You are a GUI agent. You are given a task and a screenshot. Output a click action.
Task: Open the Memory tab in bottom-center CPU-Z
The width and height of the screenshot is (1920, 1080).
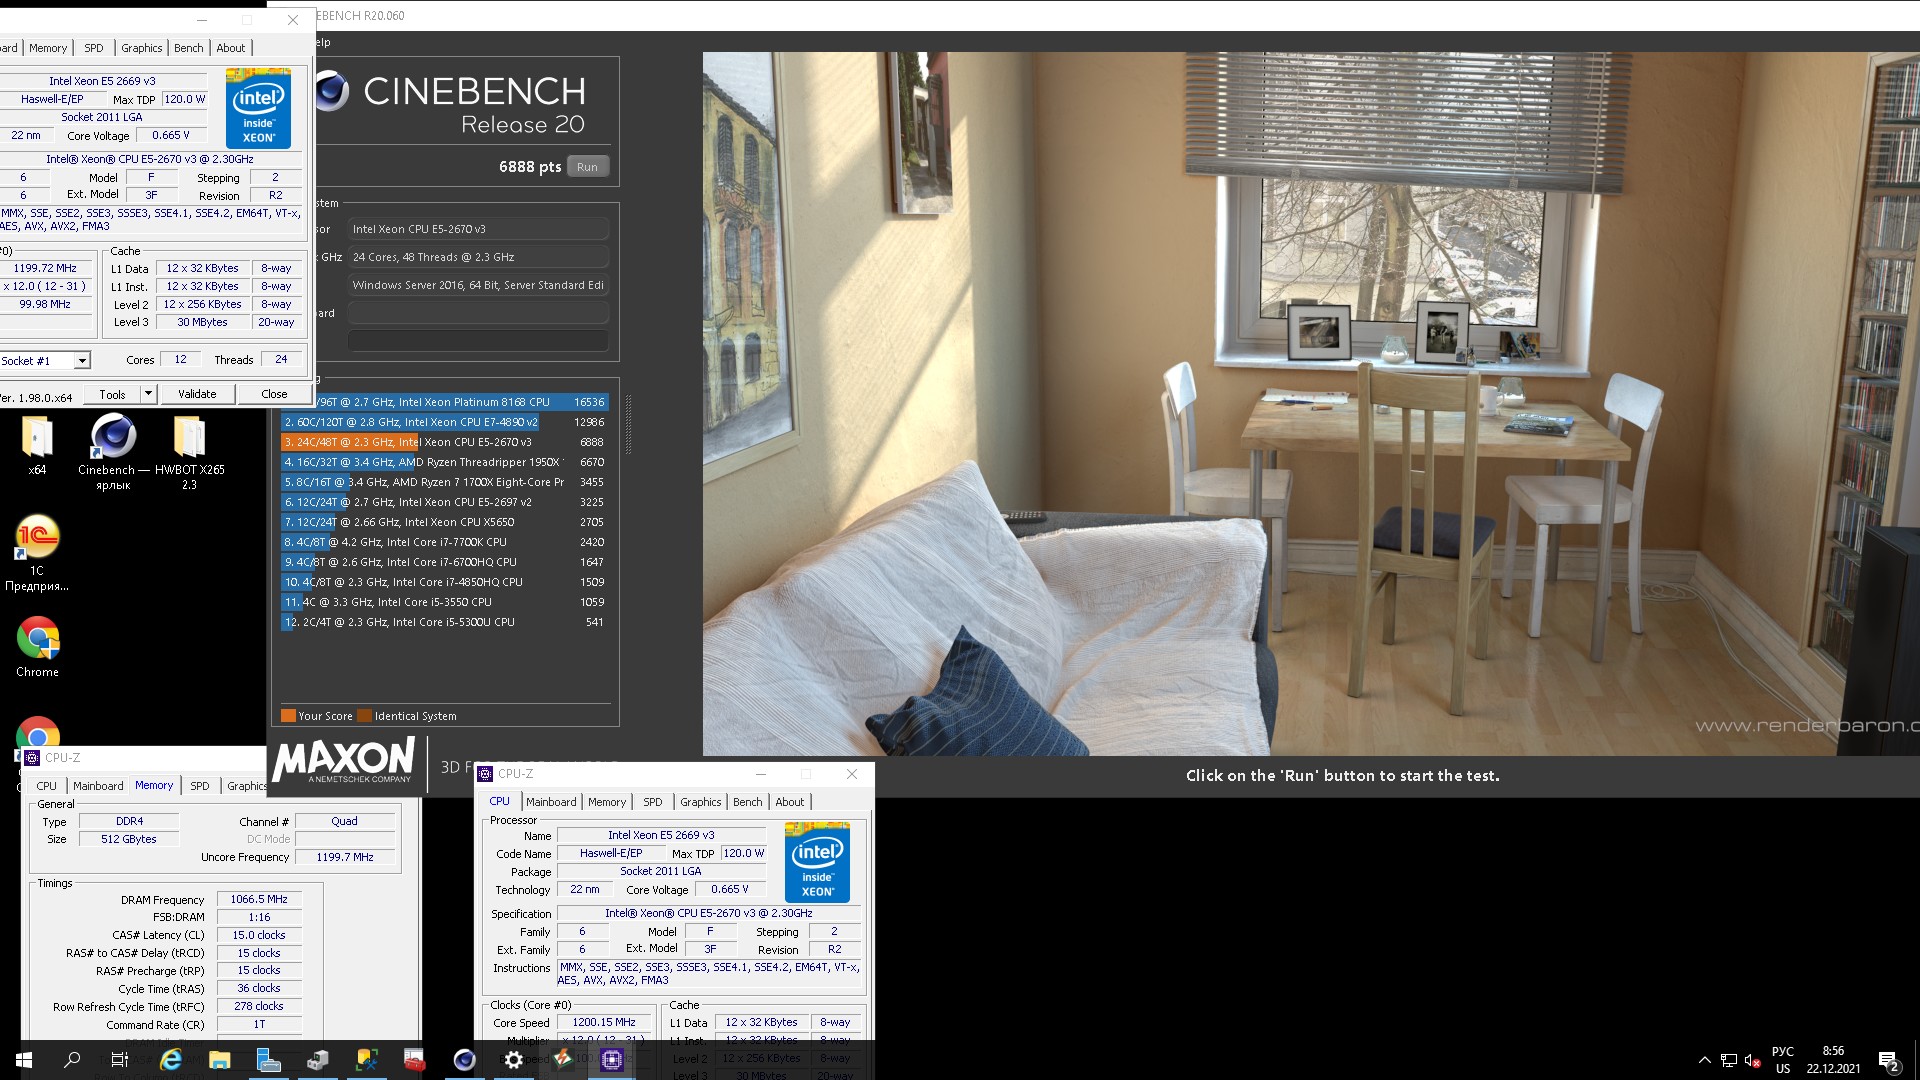[607, 802]
